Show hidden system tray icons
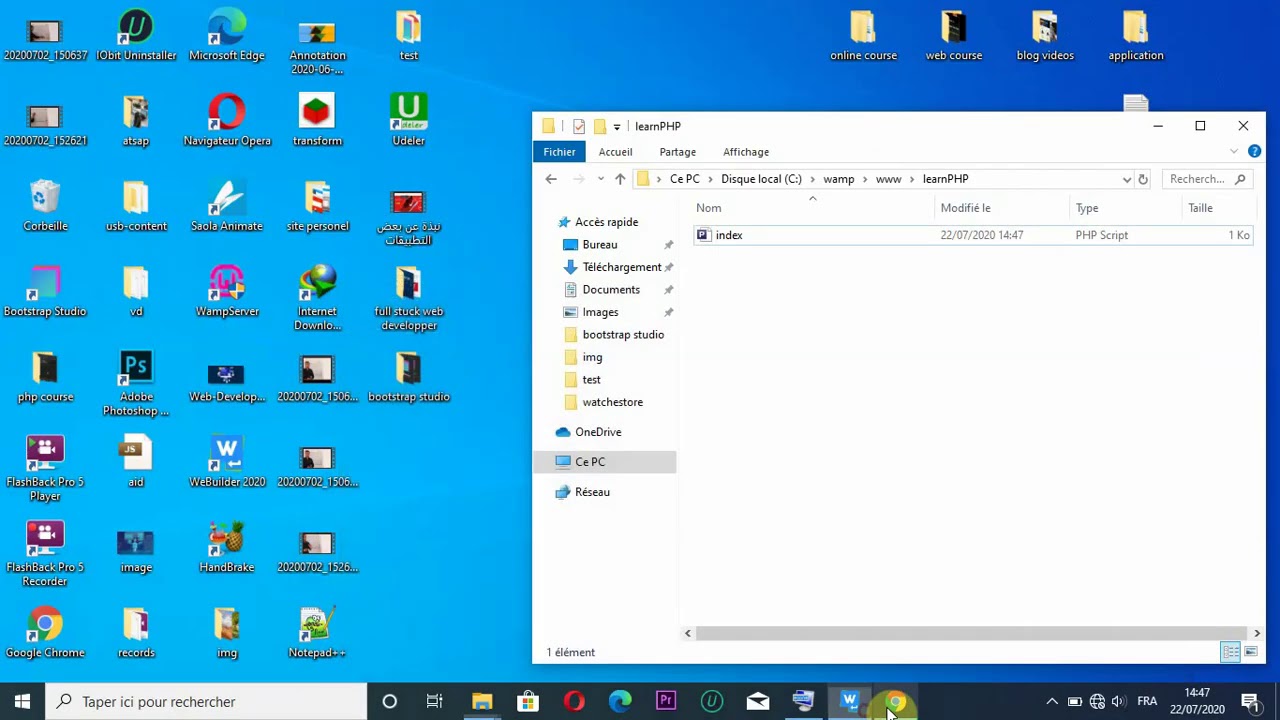 point(1052,702)
